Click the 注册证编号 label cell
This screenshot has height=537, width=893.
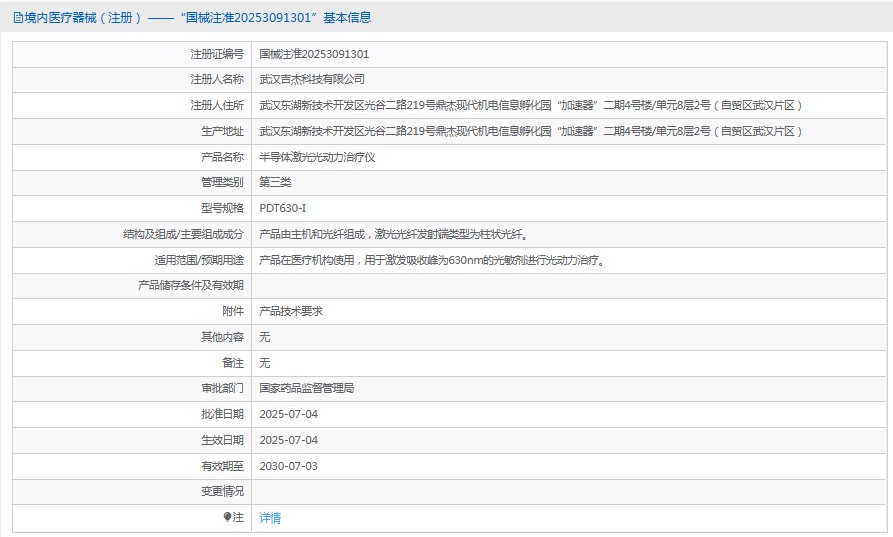pos(217,54)
